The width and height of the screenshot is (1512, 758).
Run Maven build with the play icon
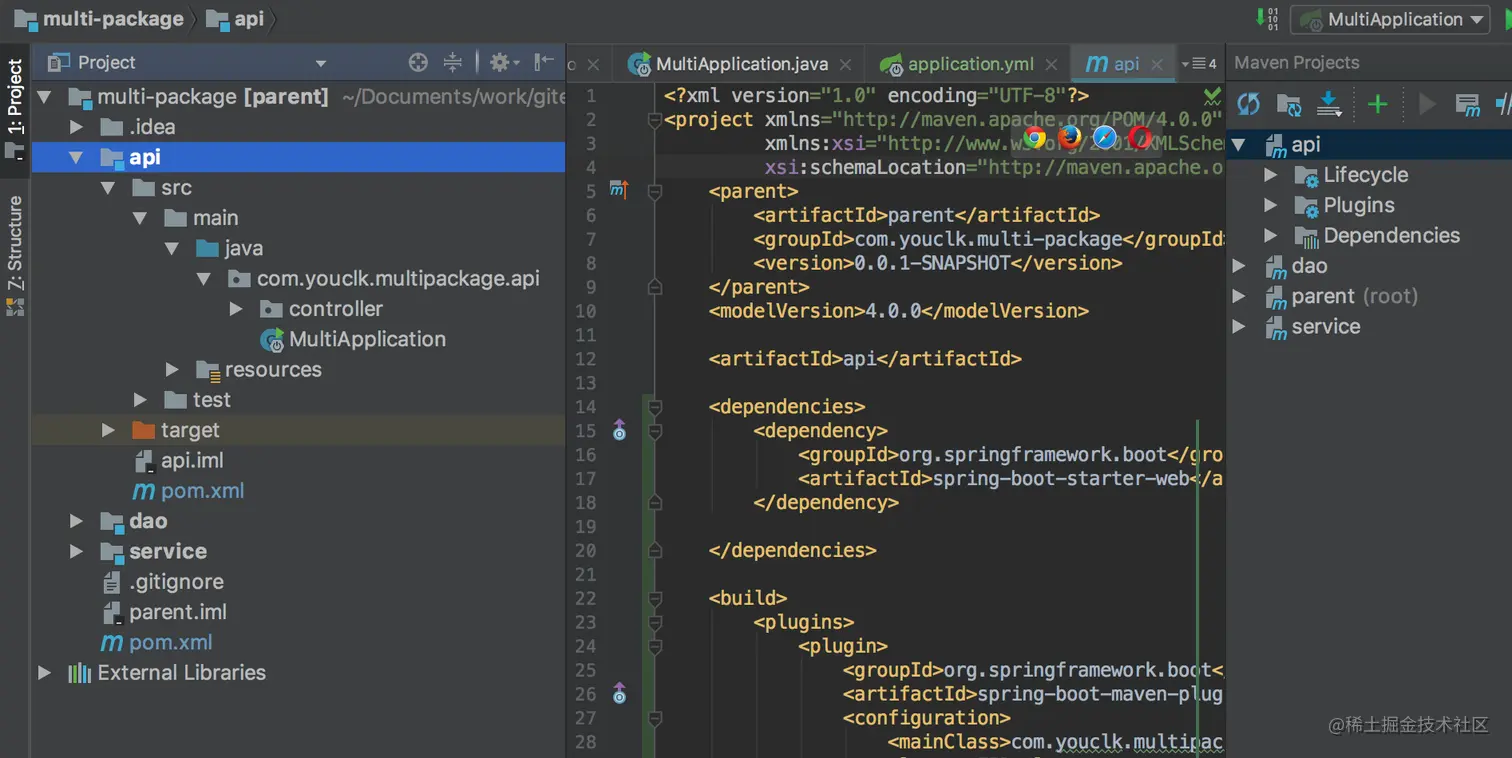click(x=1427, y=103)
